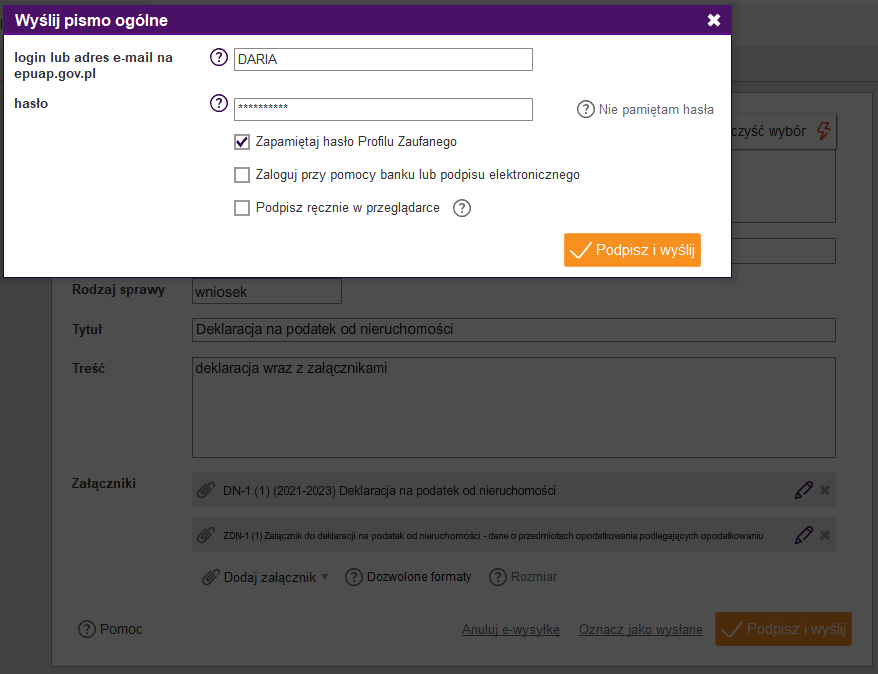Open the Rodzaj sprawy field
Viewport: 878px width, 674px height.
[267, 292]
